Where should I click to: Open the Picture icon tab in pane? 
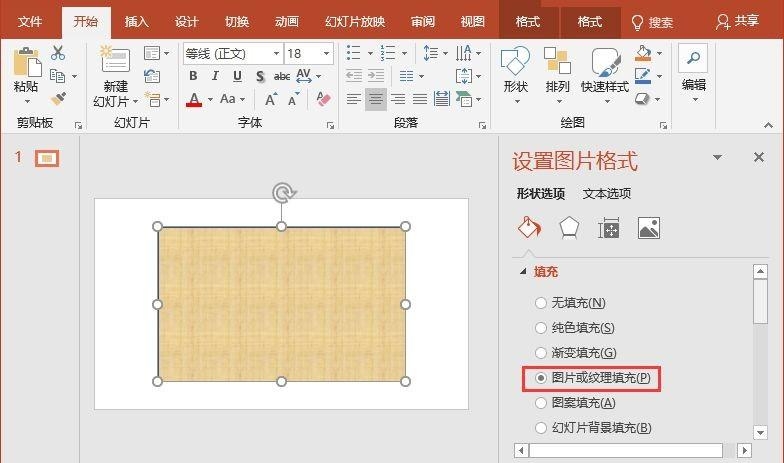(648, 228)
